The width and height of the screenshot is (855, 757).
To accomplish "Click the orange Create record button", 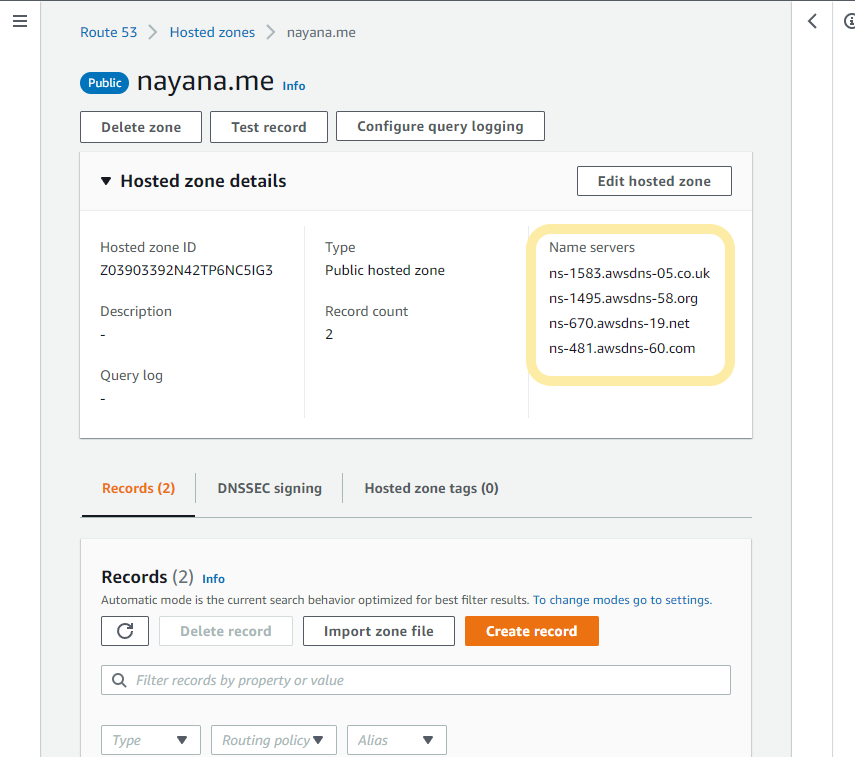I will coord(532,631).
